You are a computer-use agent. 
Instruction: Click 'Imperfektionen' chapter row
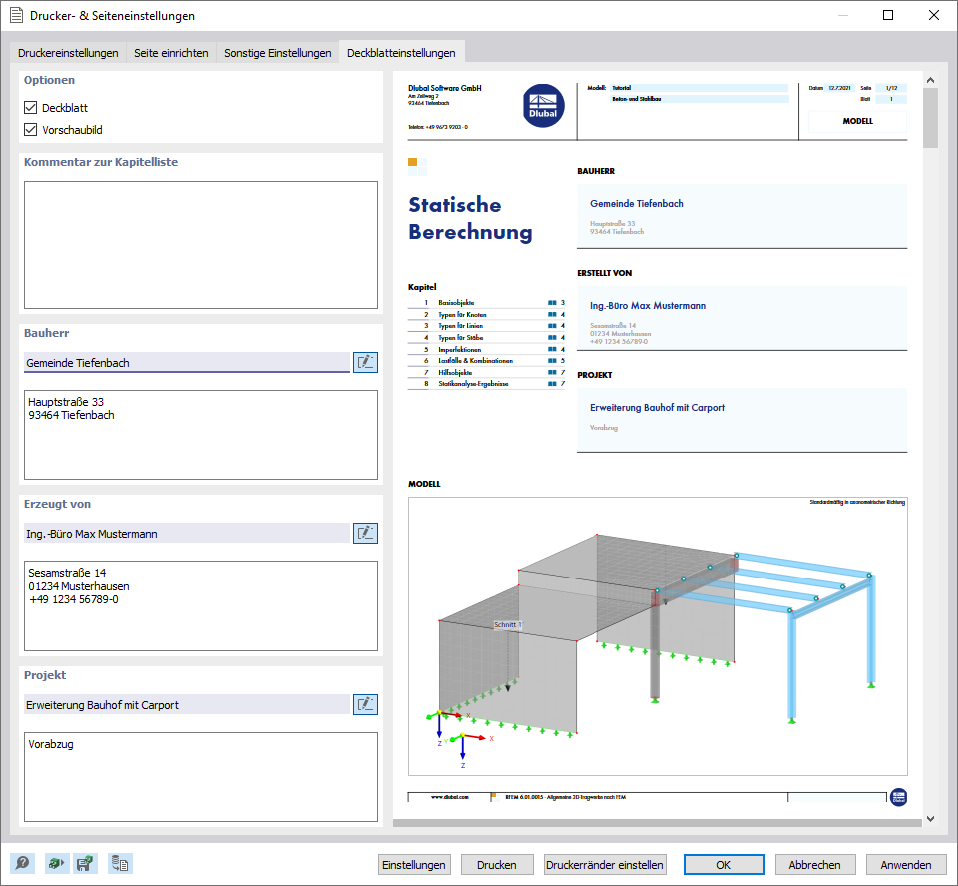(x=486, y=349)
